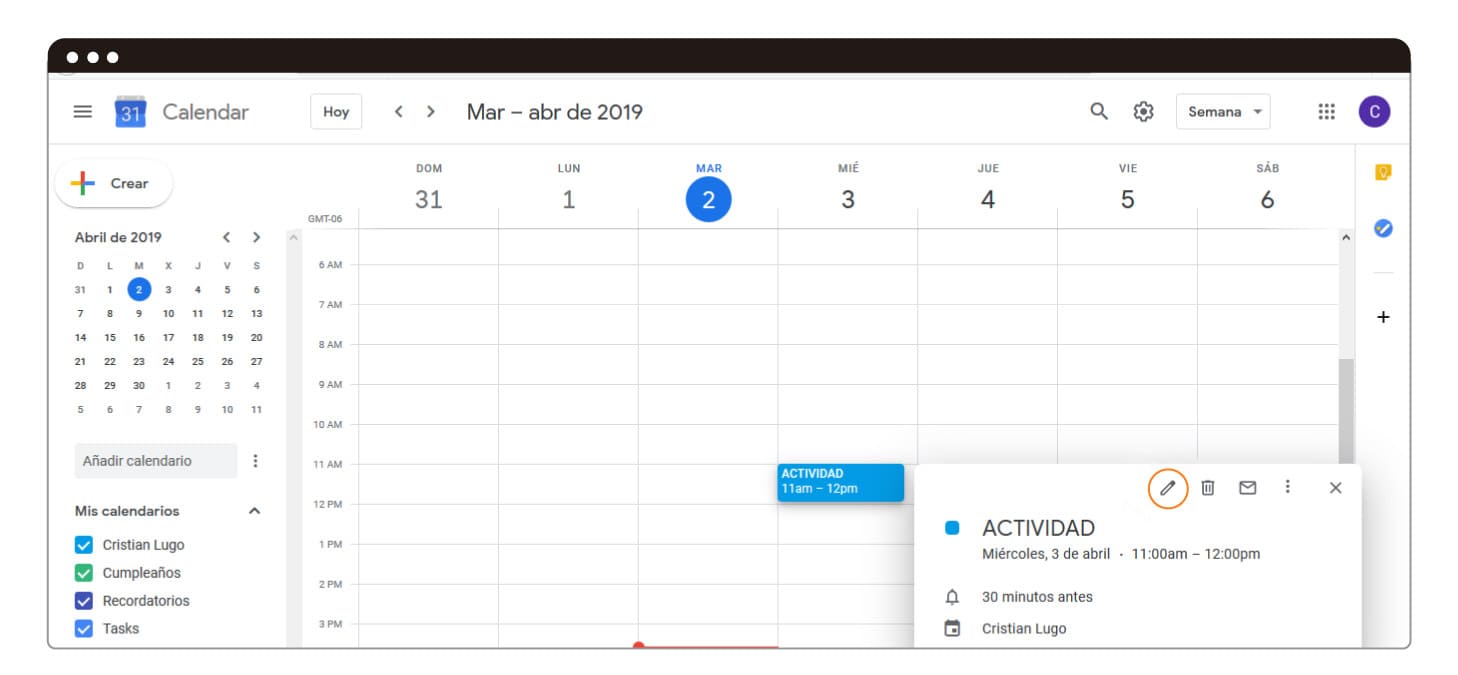
Task: Open the search magnifier icon
Action: (x=1098, y=112)
